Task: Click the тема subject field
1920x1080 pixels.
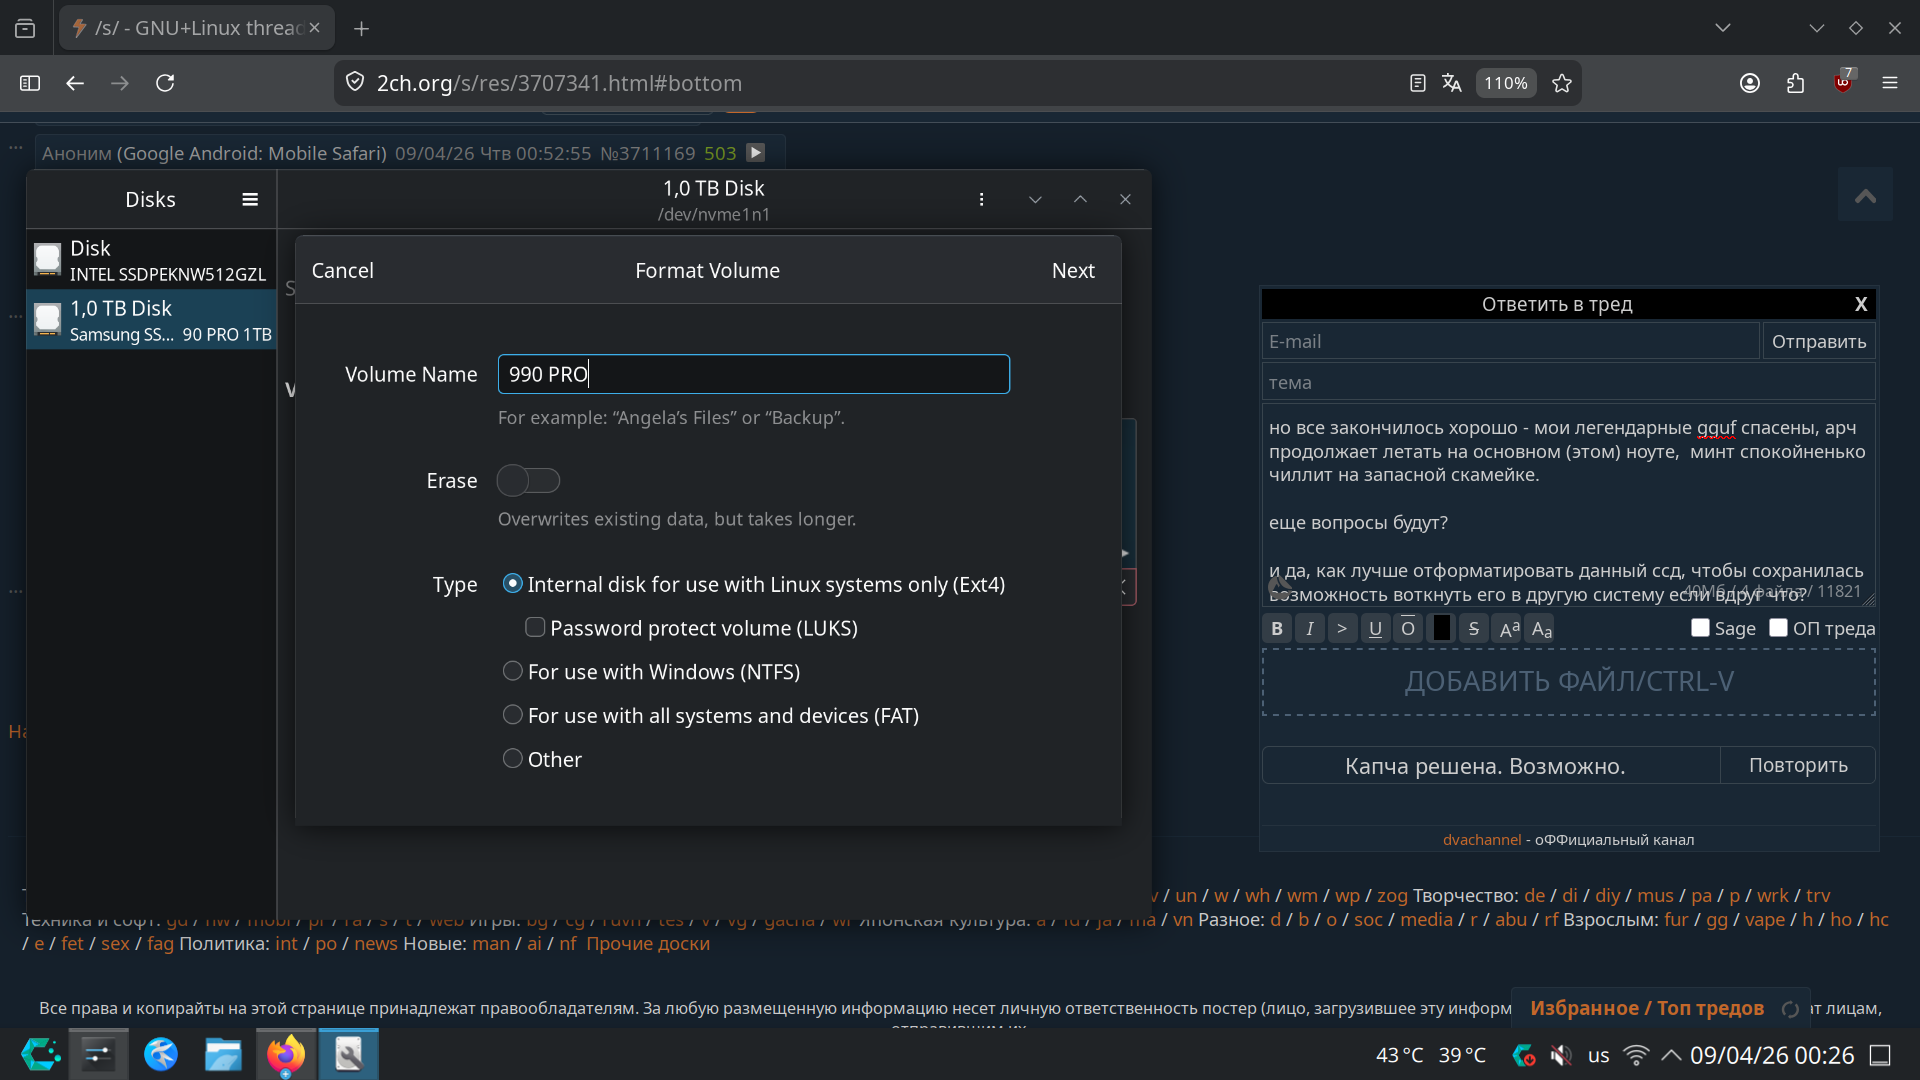Action: (1568, 383)
